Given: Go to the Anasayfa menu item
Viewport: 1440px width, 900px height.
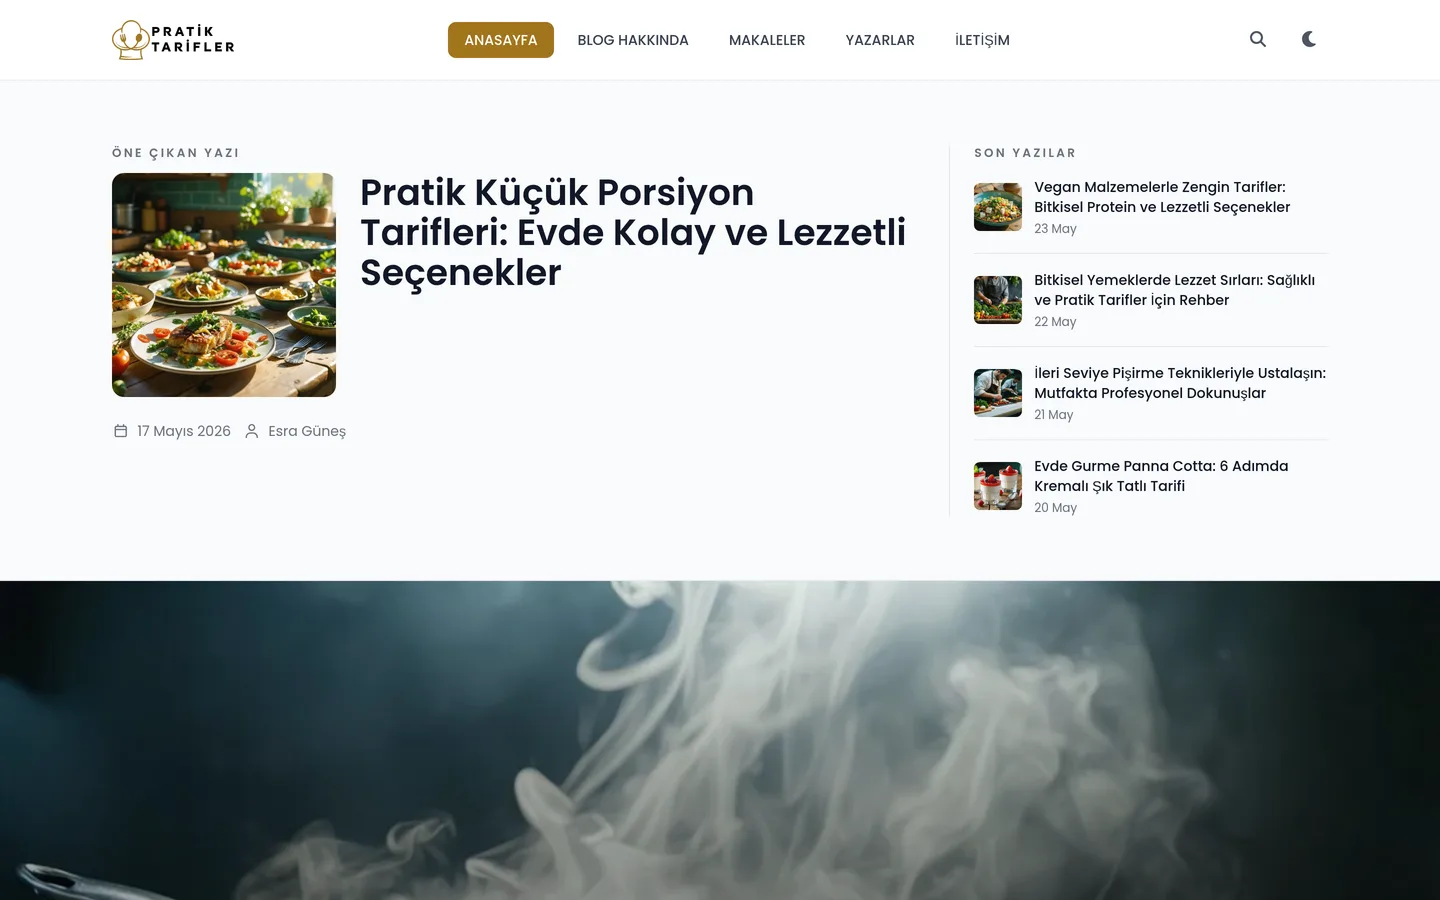Looking at the screenshot, I should point(501,40).
